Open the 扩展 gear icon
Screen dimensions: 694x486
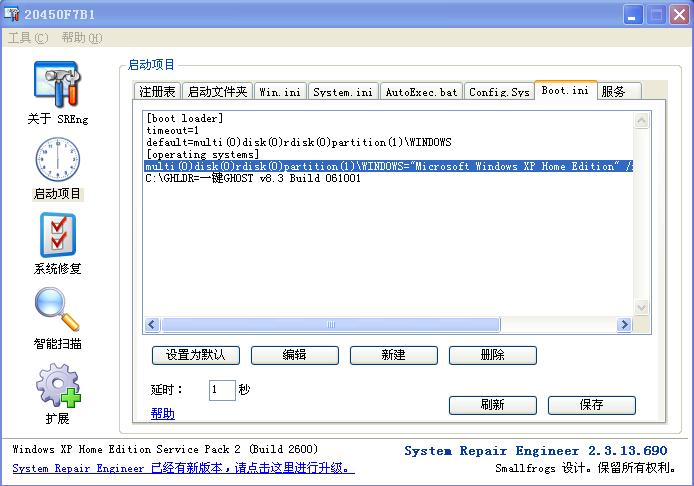(x=58, y=385)
